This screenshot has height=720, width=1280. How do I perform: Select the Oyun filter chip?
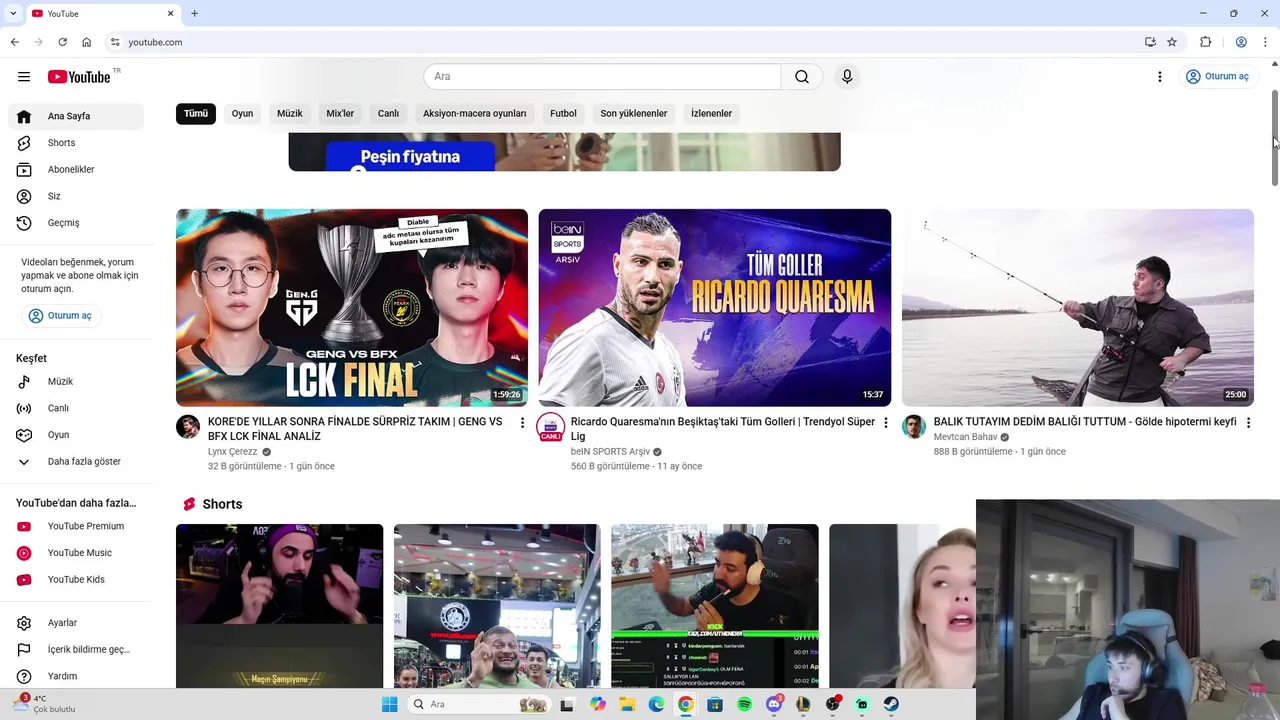242,114
